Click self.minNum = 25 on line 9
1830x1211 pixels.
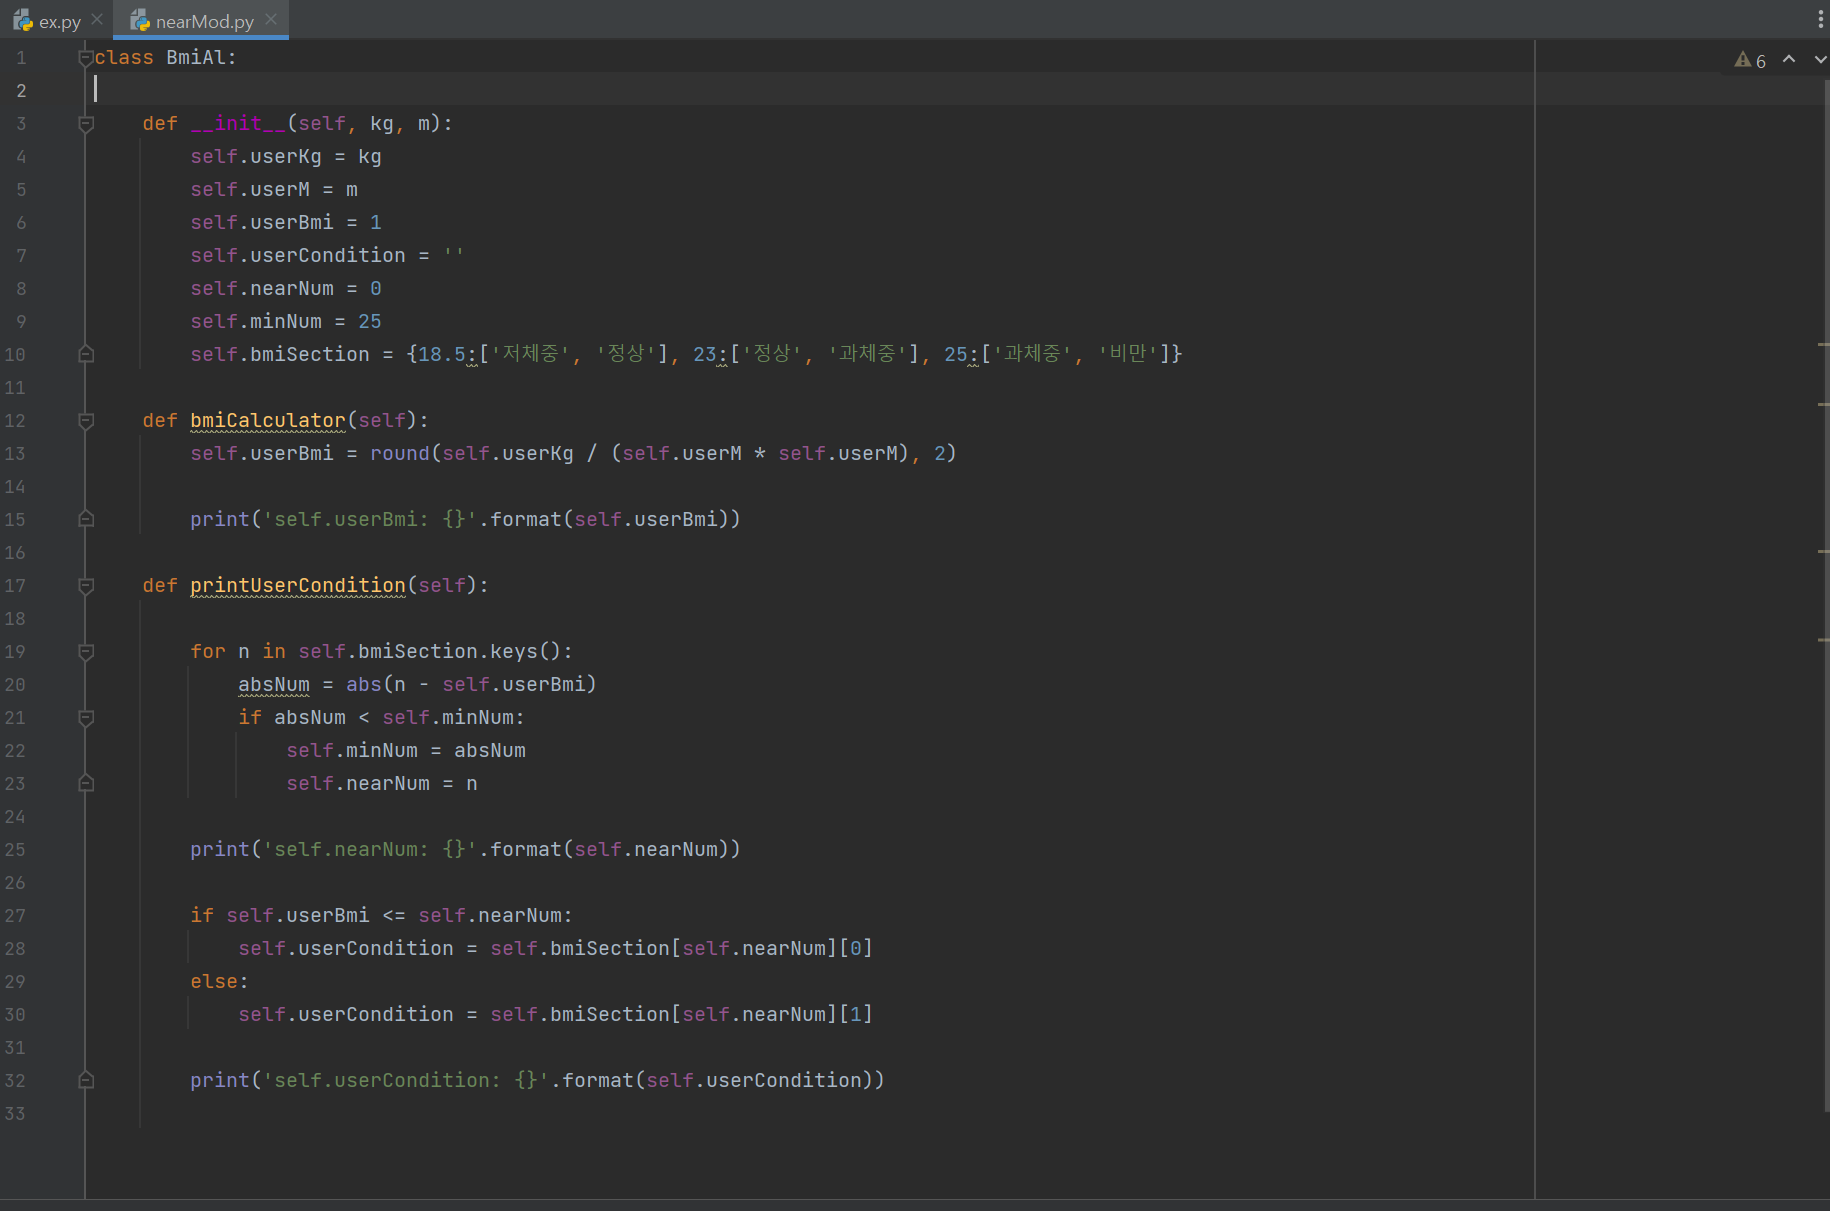click(286, 322)
